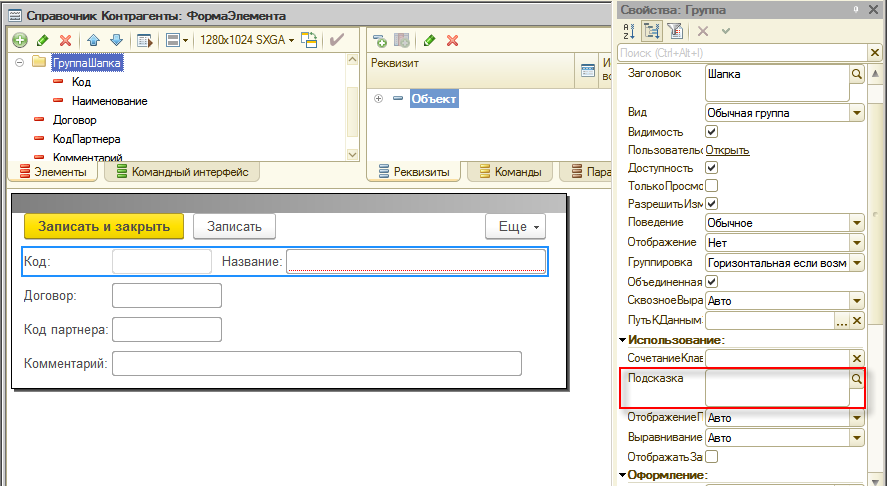
Task: Pin the Свойства panel
Action: (855, 10)
